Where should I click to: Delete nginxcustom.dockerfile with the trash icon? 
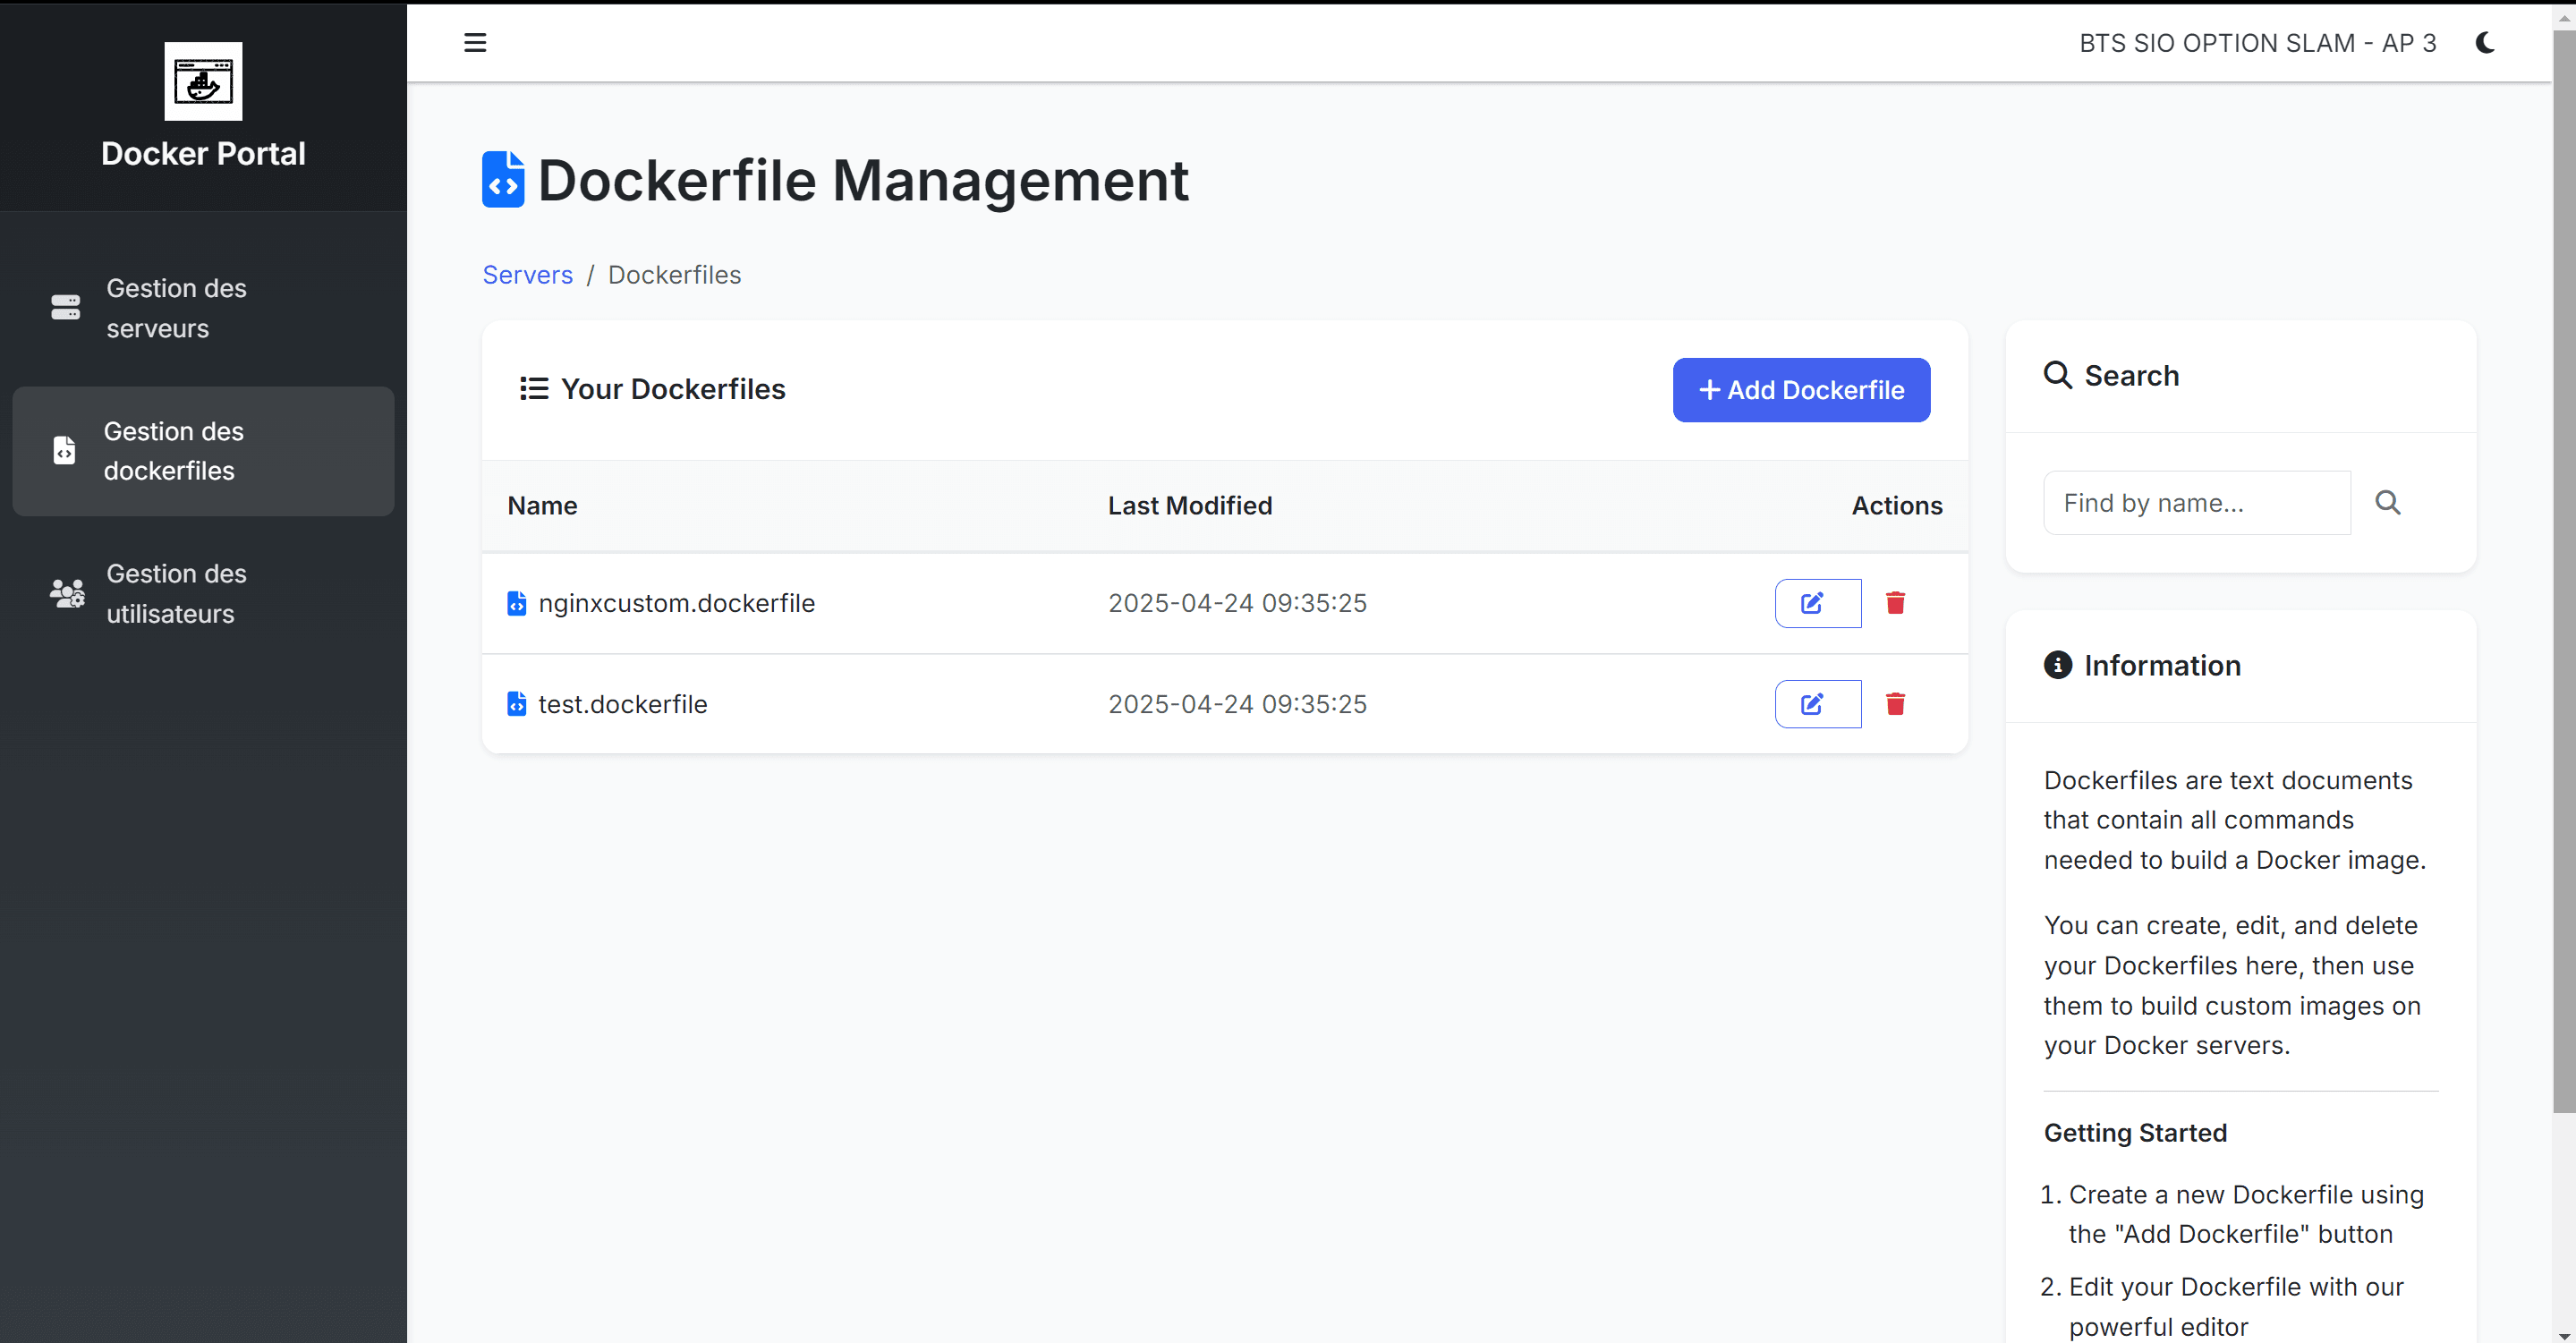click(x=1896, y=603)
